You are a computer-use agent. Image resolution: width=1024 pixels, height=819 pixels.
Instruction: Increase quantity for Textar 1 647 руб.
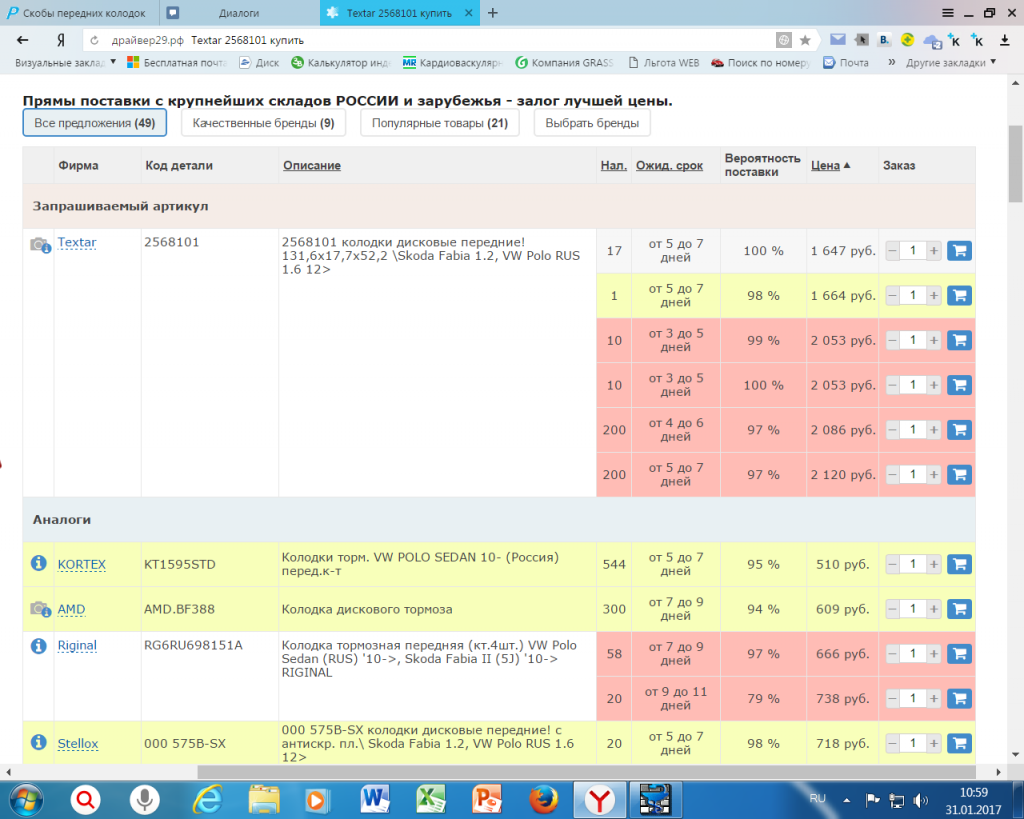(x=934, y=251)
